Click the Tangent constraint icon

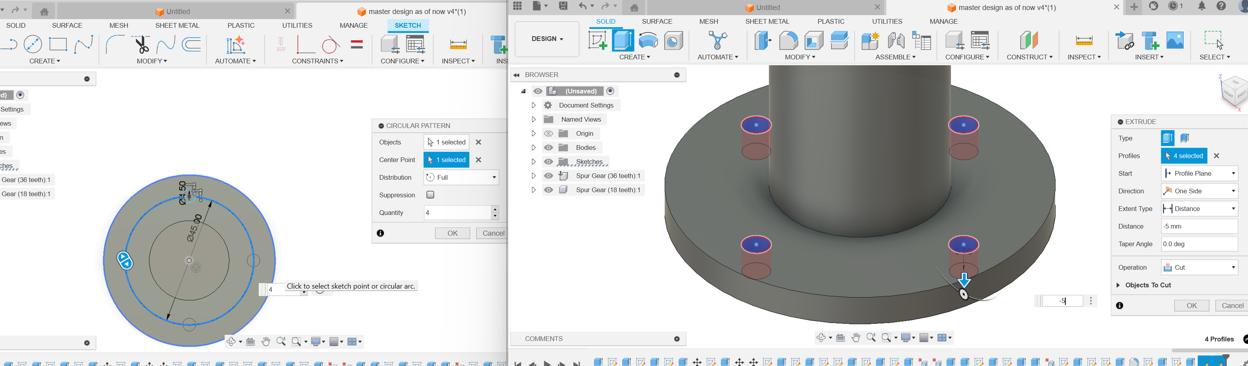coord(331,45)
